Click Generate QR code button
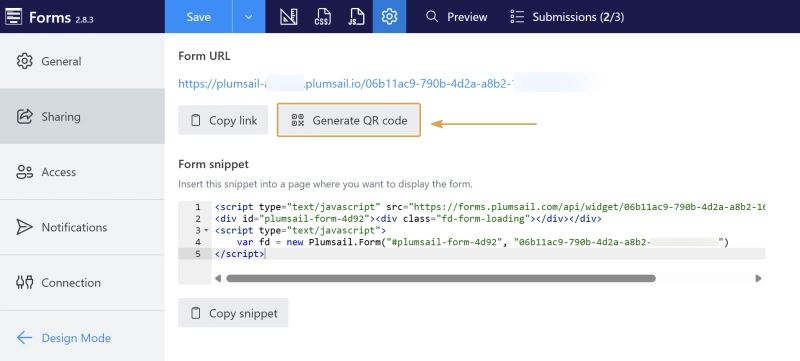The height and width of the screenshot is (361, 800). coord(349,120)
